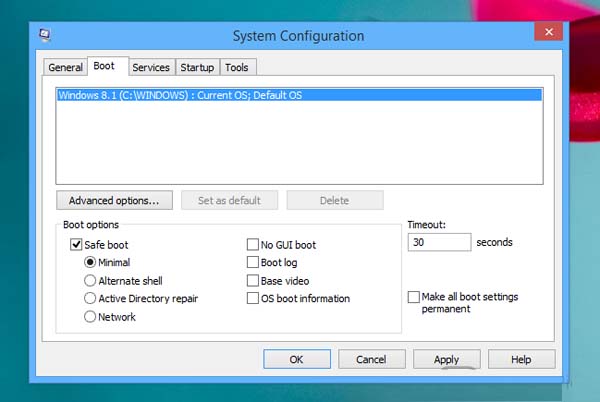Uncheck the Safe boot checkbox
Screen dimensions: 600x402
point(76,244)
